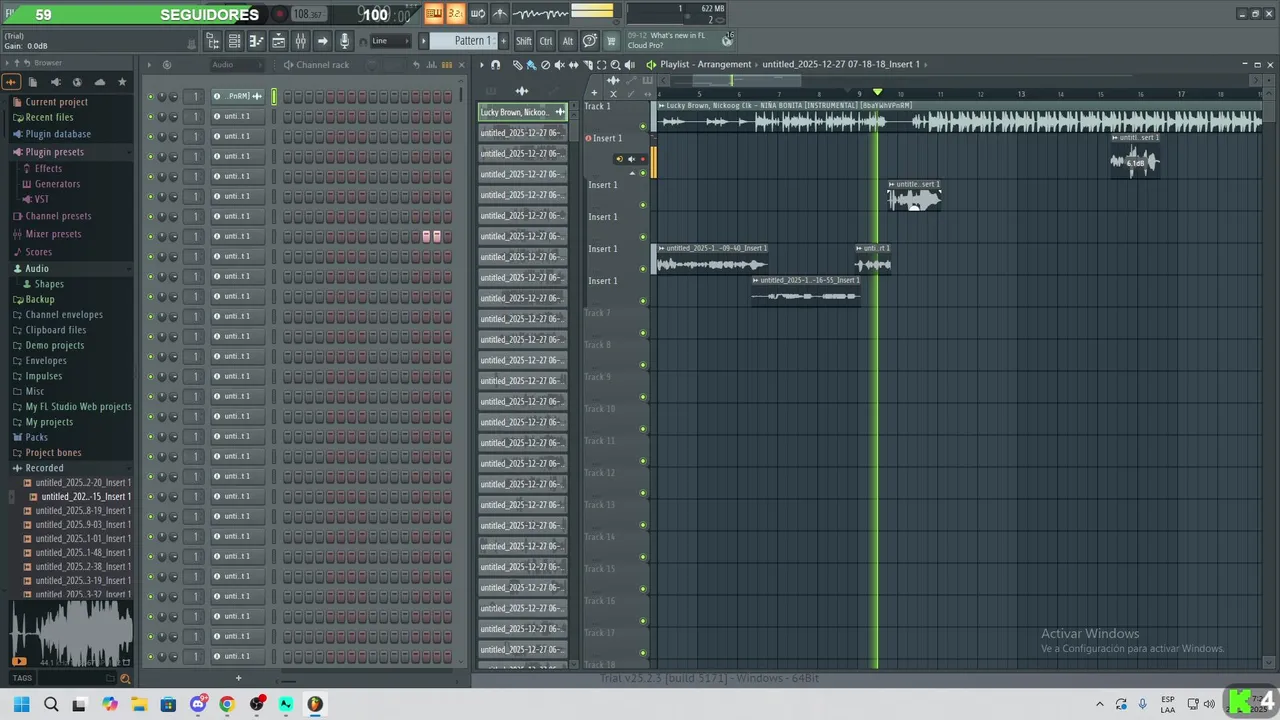
Task: Close the Channel rack with X
Action: tap(462, 65)
